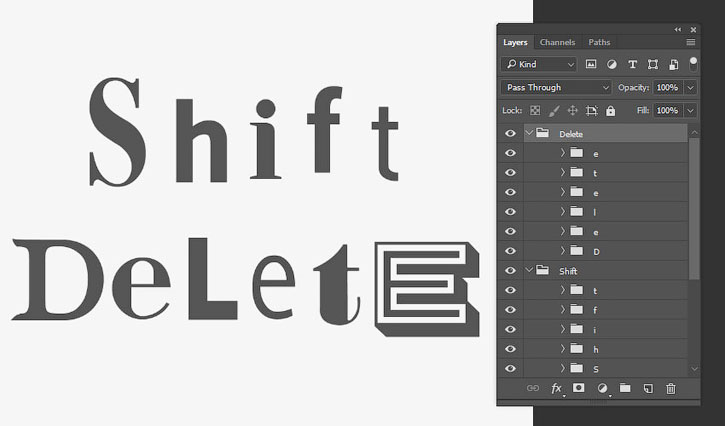
Task: Create a new layer
Action: pyautogui.click(x=648, y=389)
